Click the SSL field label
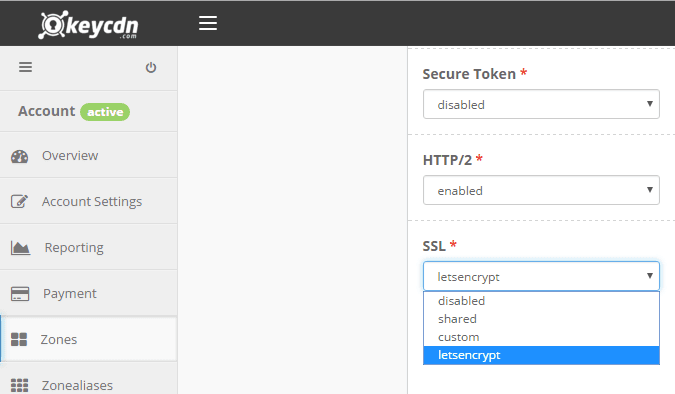 click(x=434, y=246)
